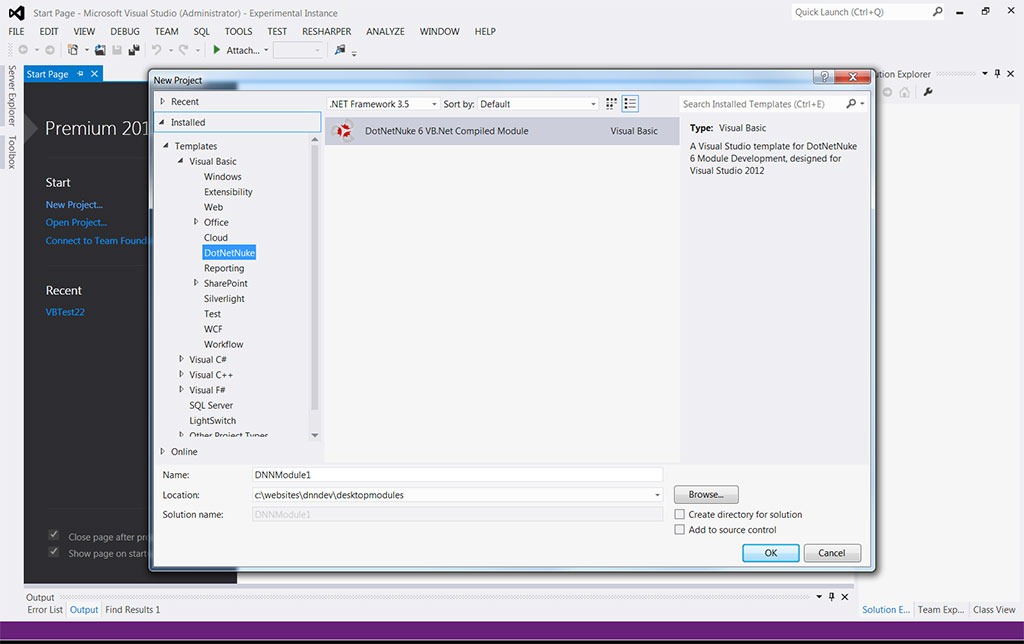Image resolution: width=1024 pixels, height=644 pixels.
Task: Toggle Show page on startup checkbox
Action: pyautogui.click(x=54, y=553)
